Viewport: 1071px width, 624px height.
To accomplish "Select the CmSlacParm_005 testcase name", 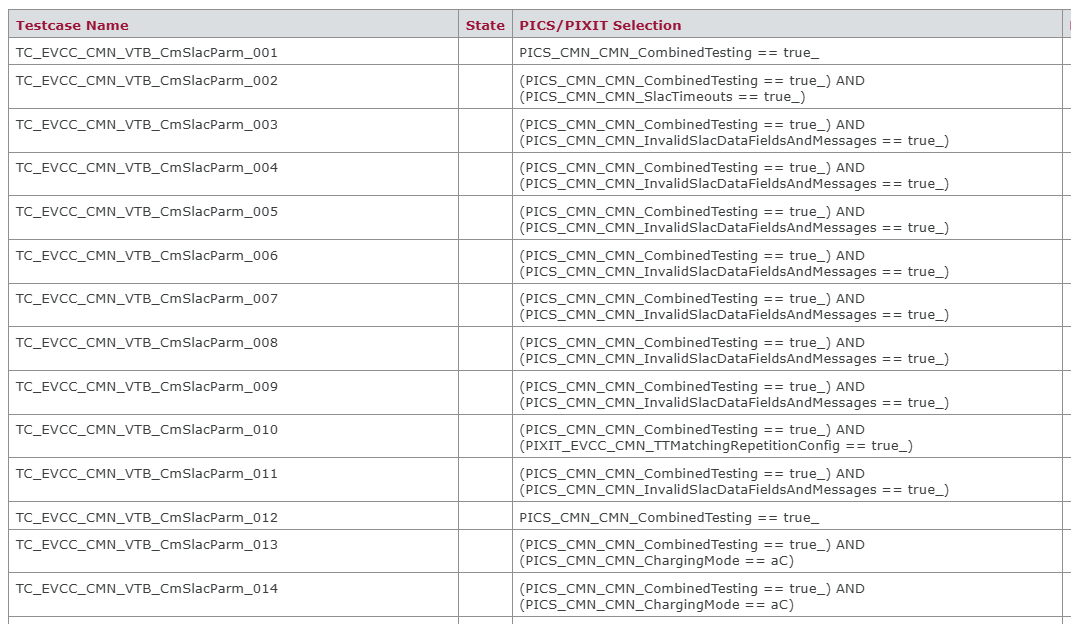I will point(147,211).
